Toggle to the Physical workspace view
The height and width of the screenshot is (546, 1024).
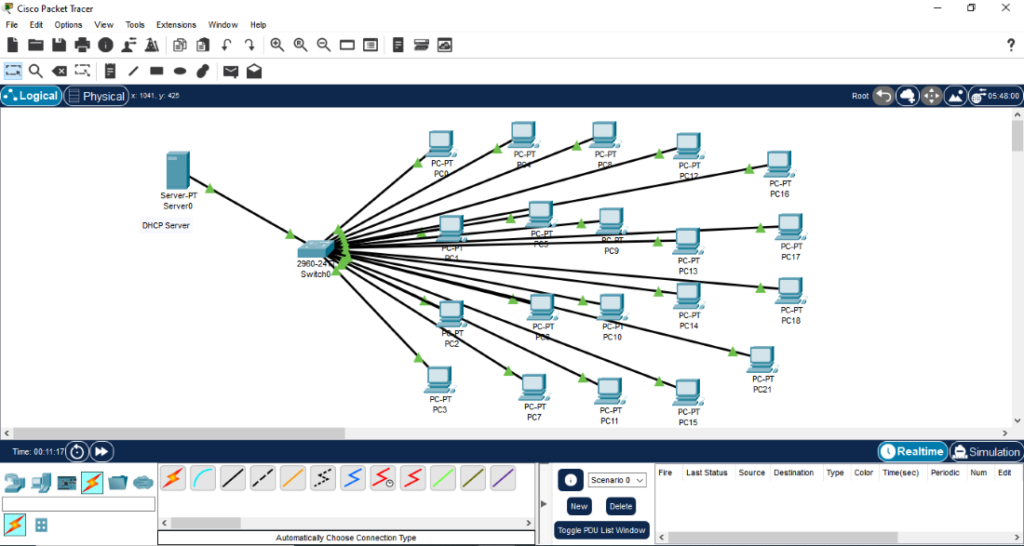click(x=96, y=96)
